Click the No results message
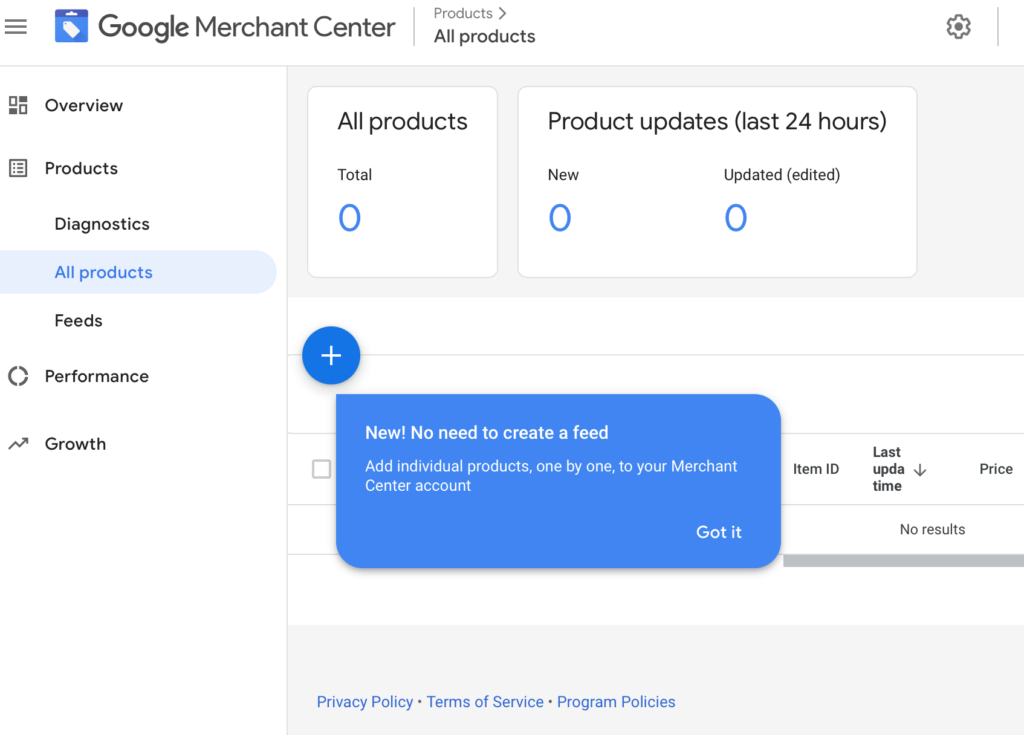Viewport: 1024px width, 735px height. [932, 529]
